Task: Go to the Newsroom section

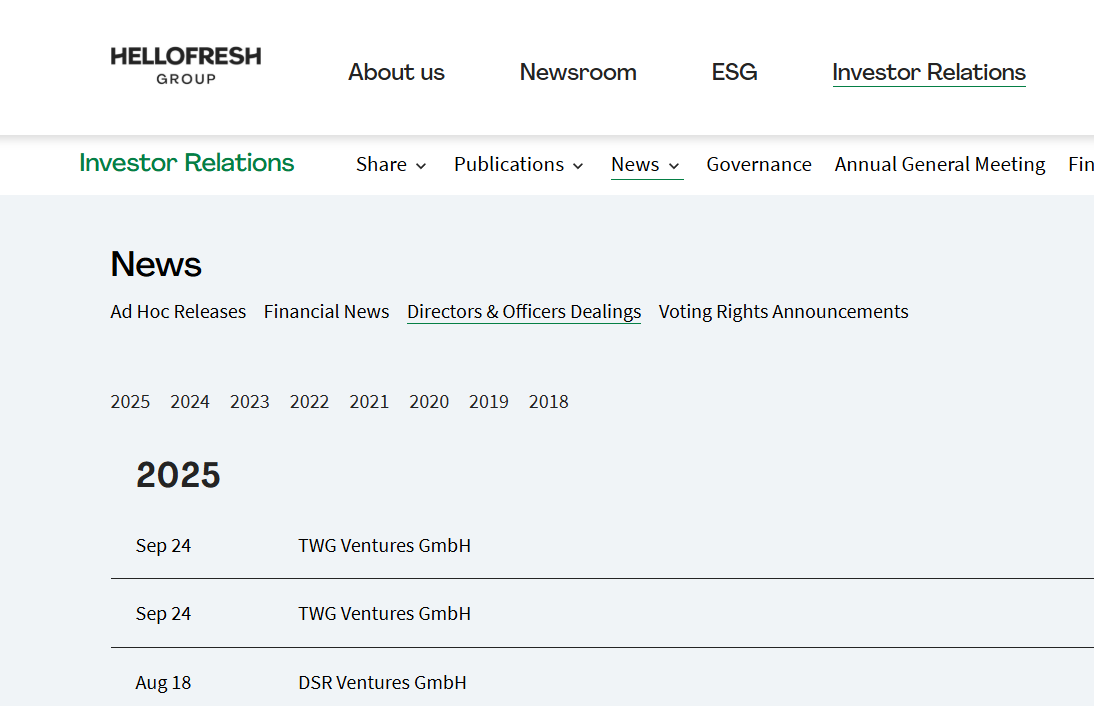Action: (578, 72)
